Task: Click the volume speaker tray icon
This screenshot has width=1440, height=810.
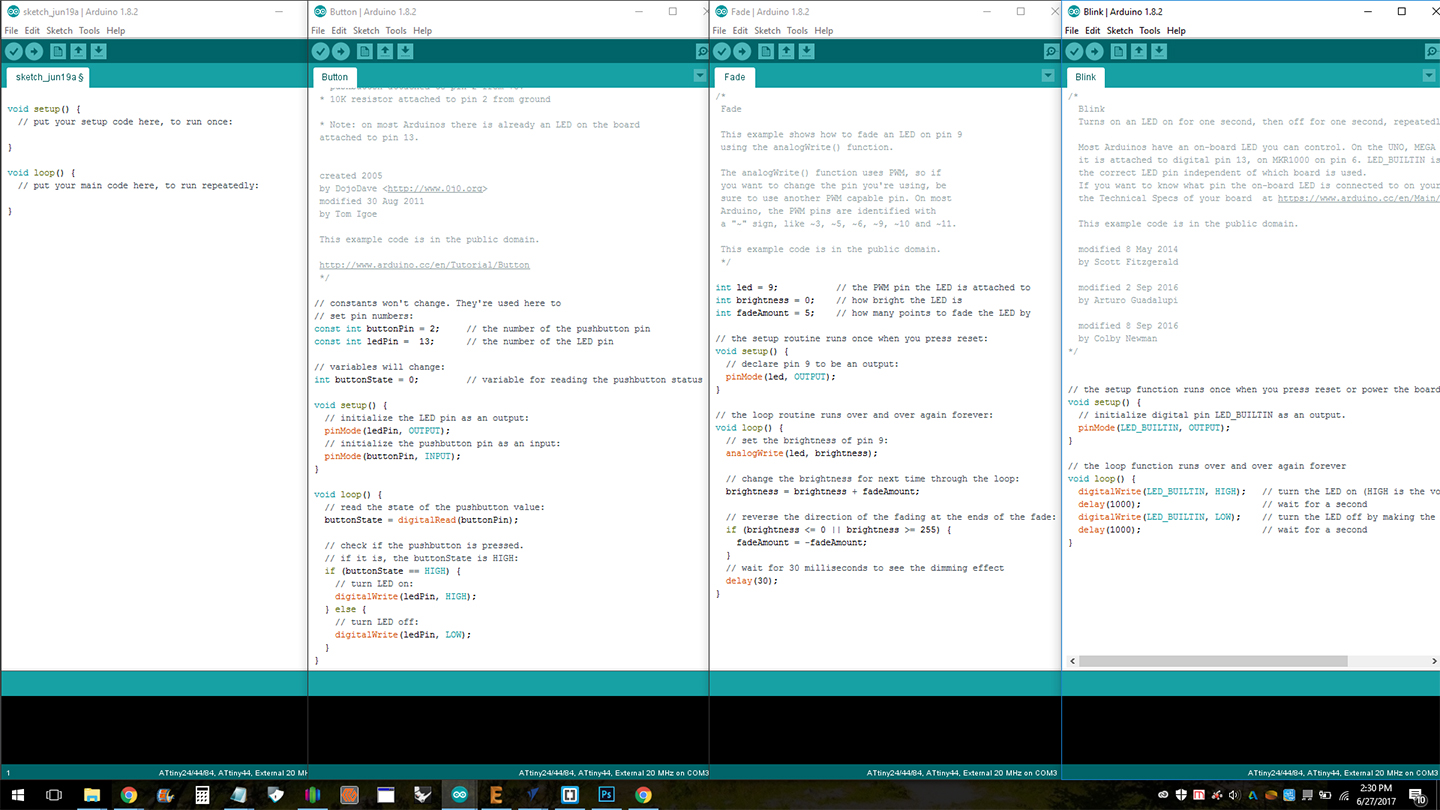Action: tap(1234, 795)
